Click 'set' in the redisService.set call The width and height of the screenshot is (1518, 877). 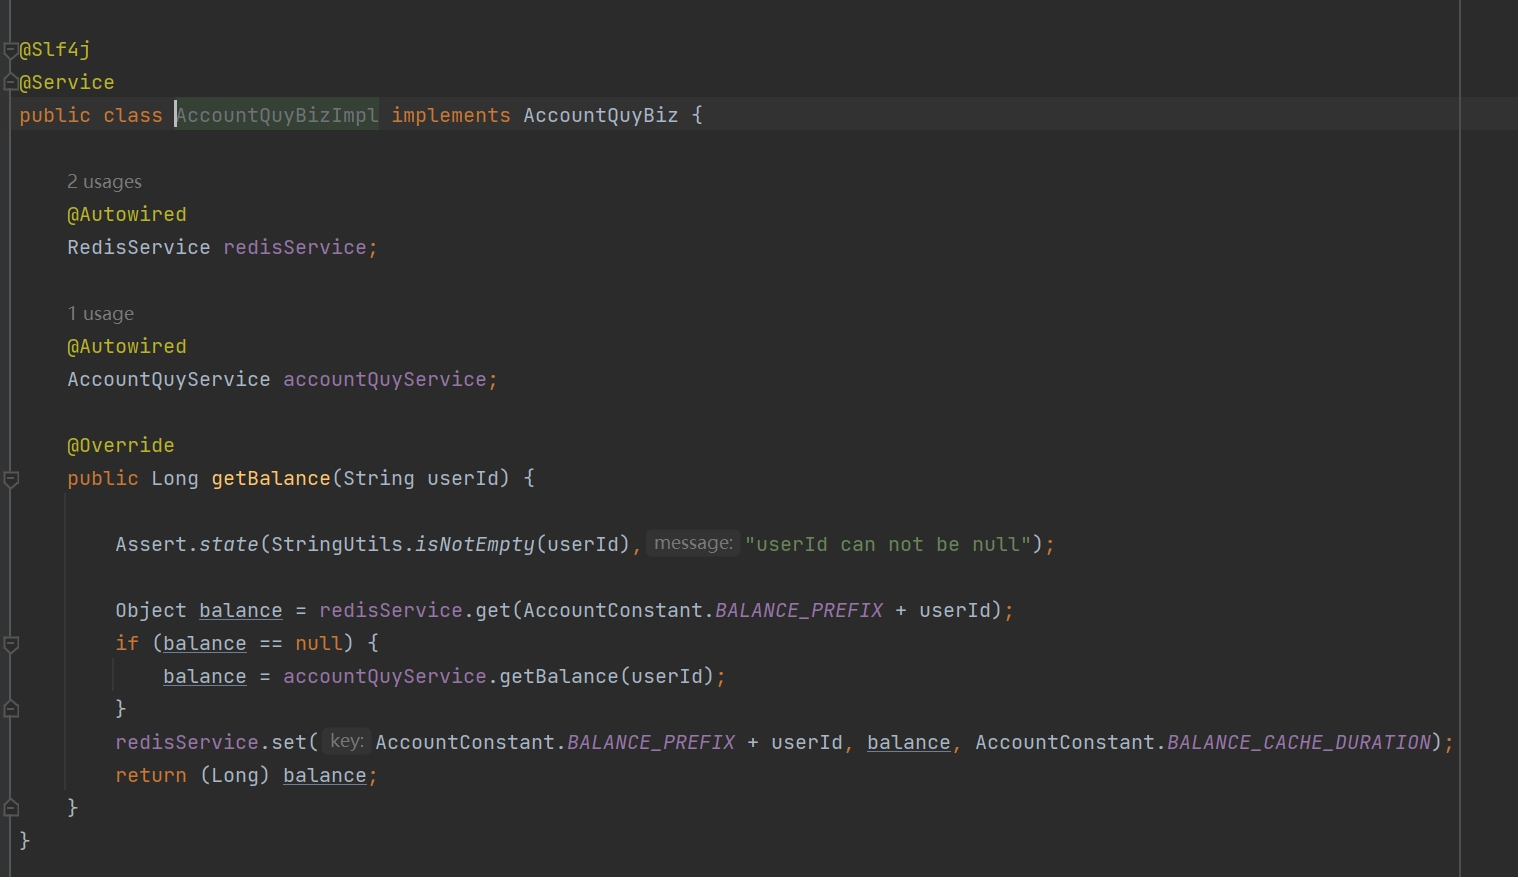tap(289, 743)
